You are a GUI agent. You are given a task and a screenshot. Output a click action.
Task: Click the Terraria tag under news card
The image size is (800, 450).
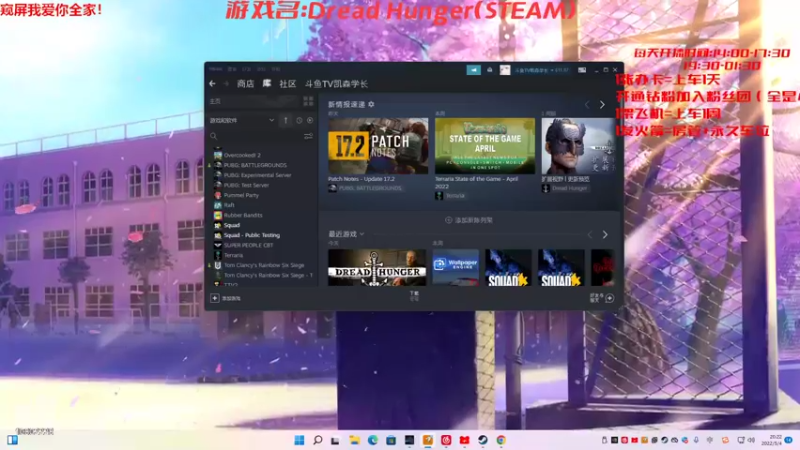coord(455,196)
